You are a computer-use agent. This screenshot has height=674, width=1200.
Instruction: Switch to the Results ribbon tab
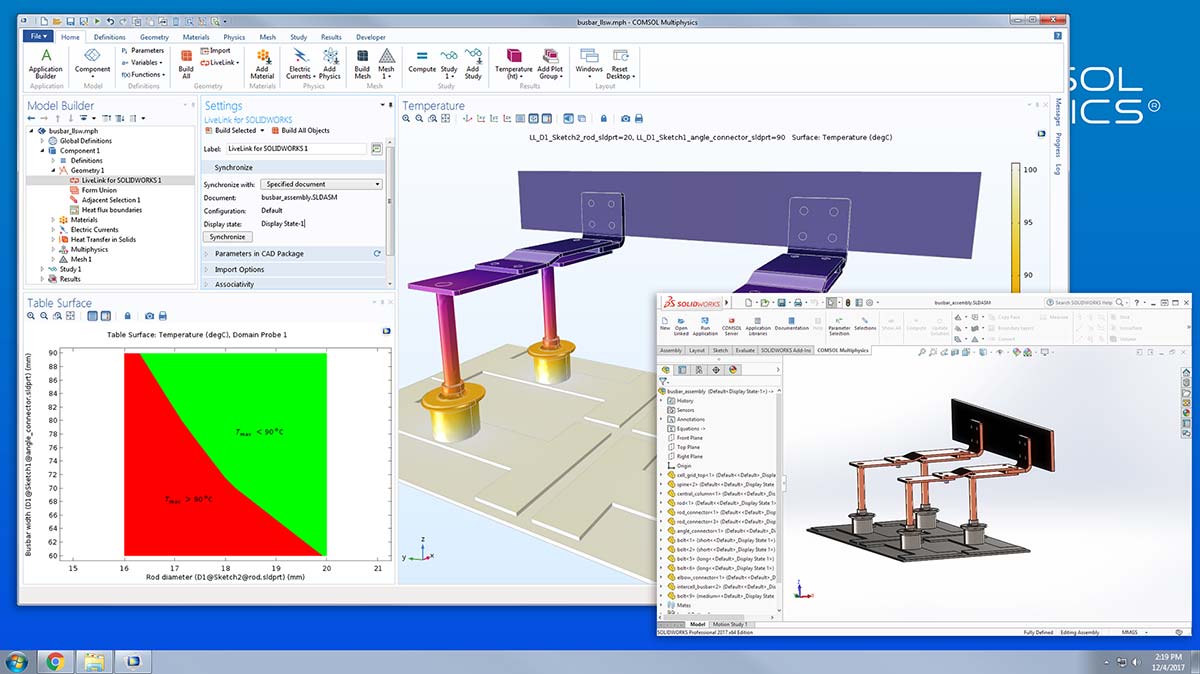[x=330, y=37]
